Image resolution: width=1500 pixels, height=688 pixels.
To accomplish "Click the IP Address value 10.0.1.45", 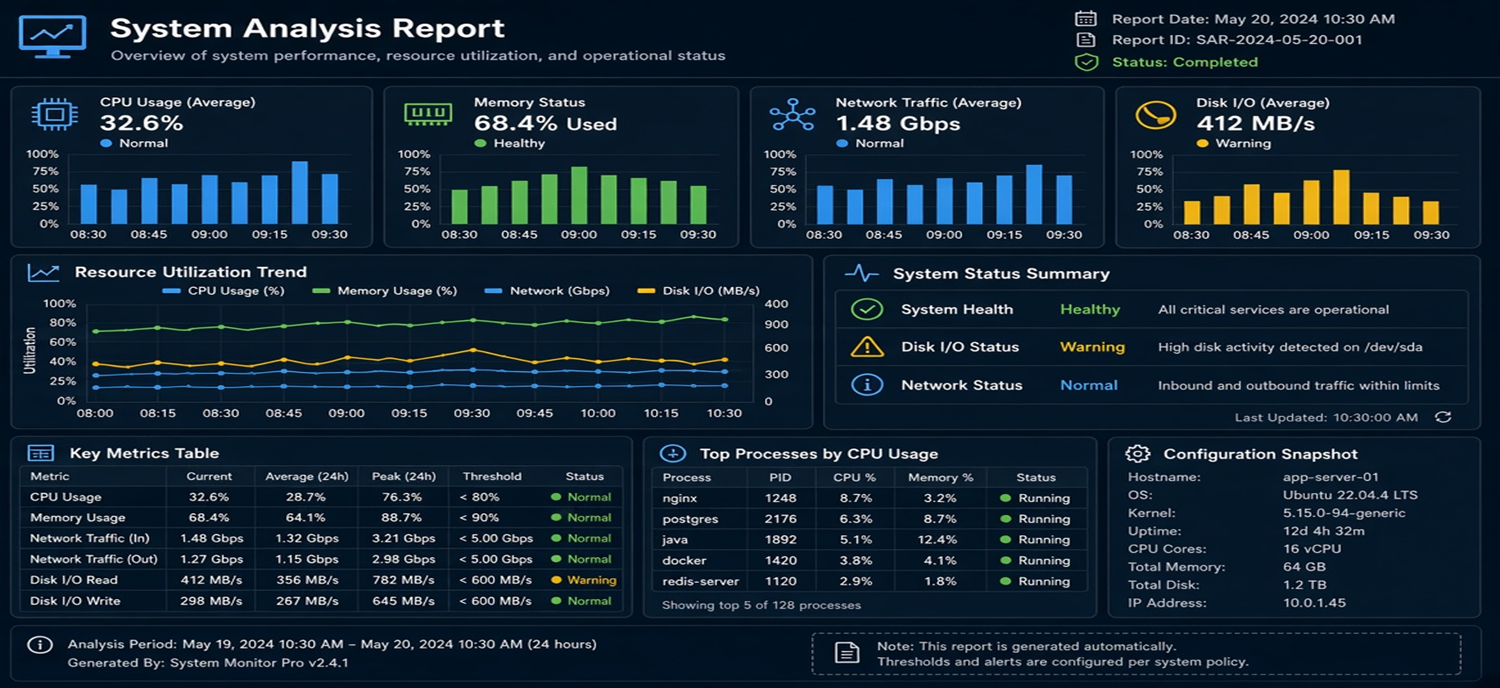I will pyautogui.click(x=1316, y=603).
